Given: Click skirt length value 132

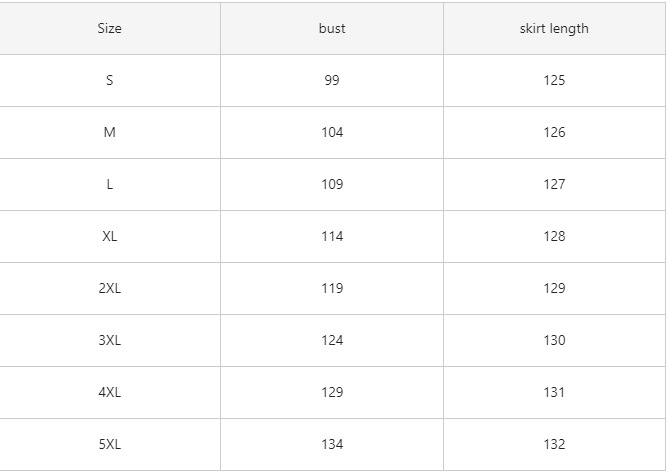Looking at the screenshot, I should click(x=554, y=444).
